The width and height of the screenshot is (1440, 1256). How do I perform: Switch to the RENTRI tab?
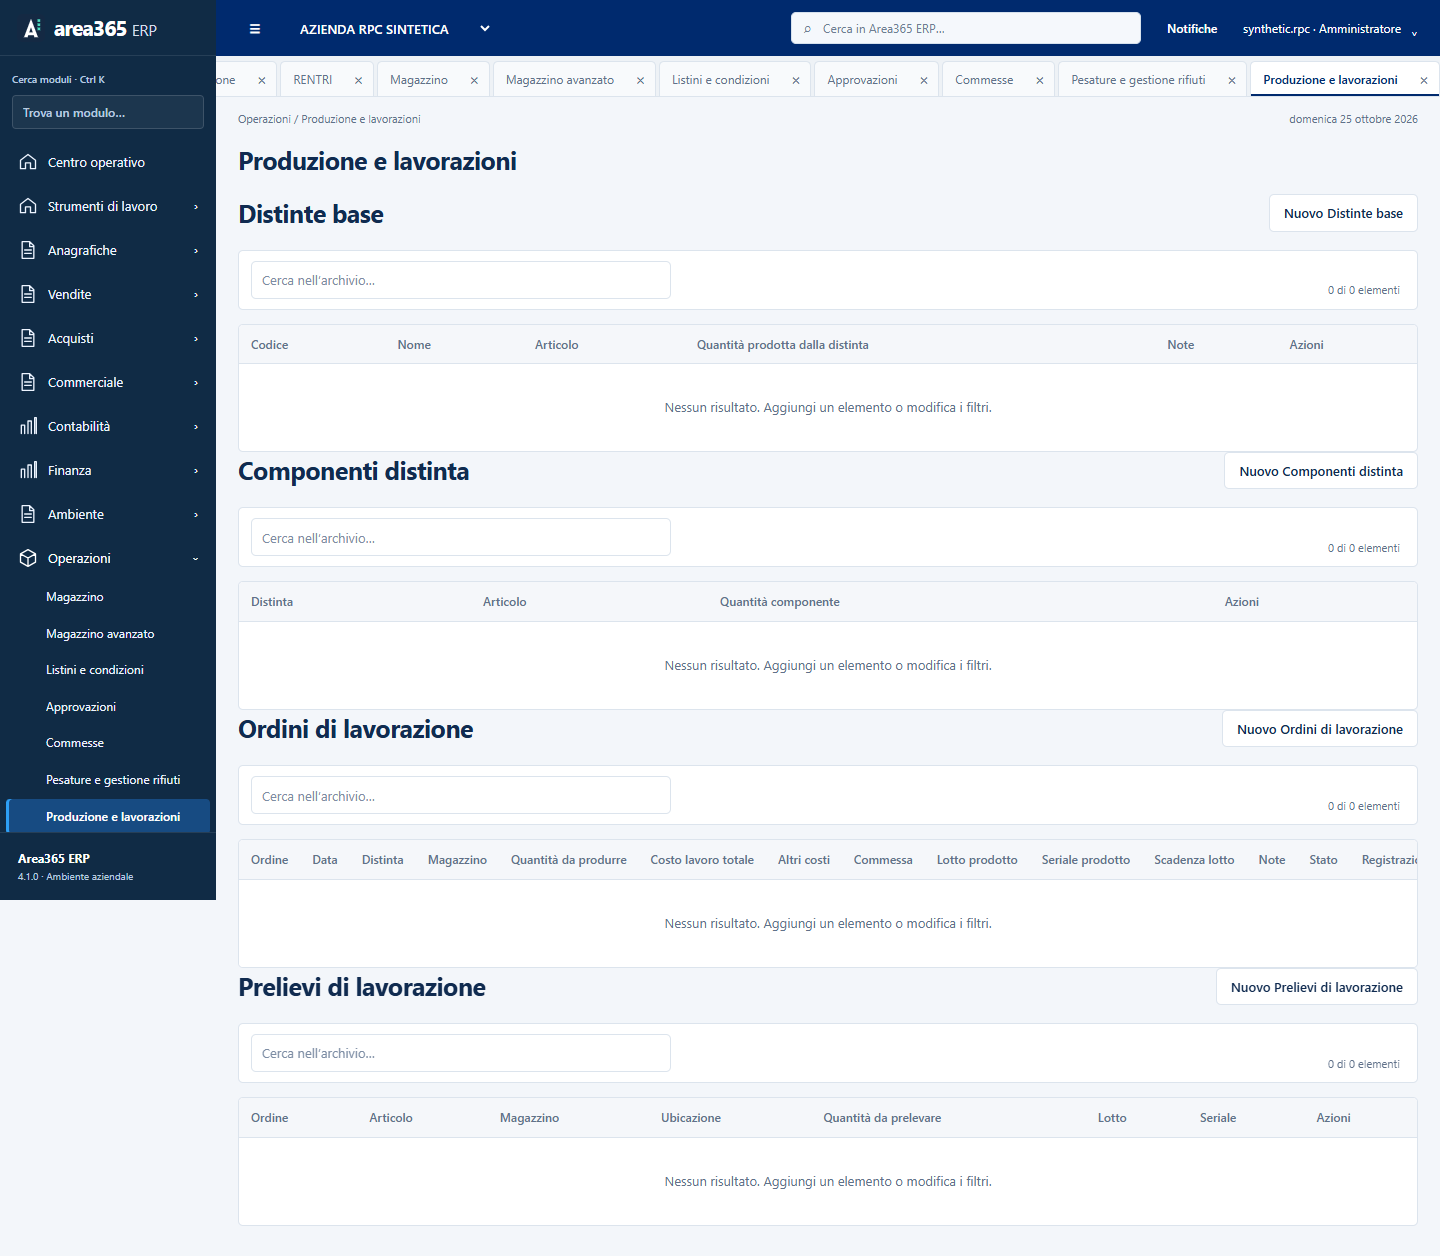pos(313,80)
